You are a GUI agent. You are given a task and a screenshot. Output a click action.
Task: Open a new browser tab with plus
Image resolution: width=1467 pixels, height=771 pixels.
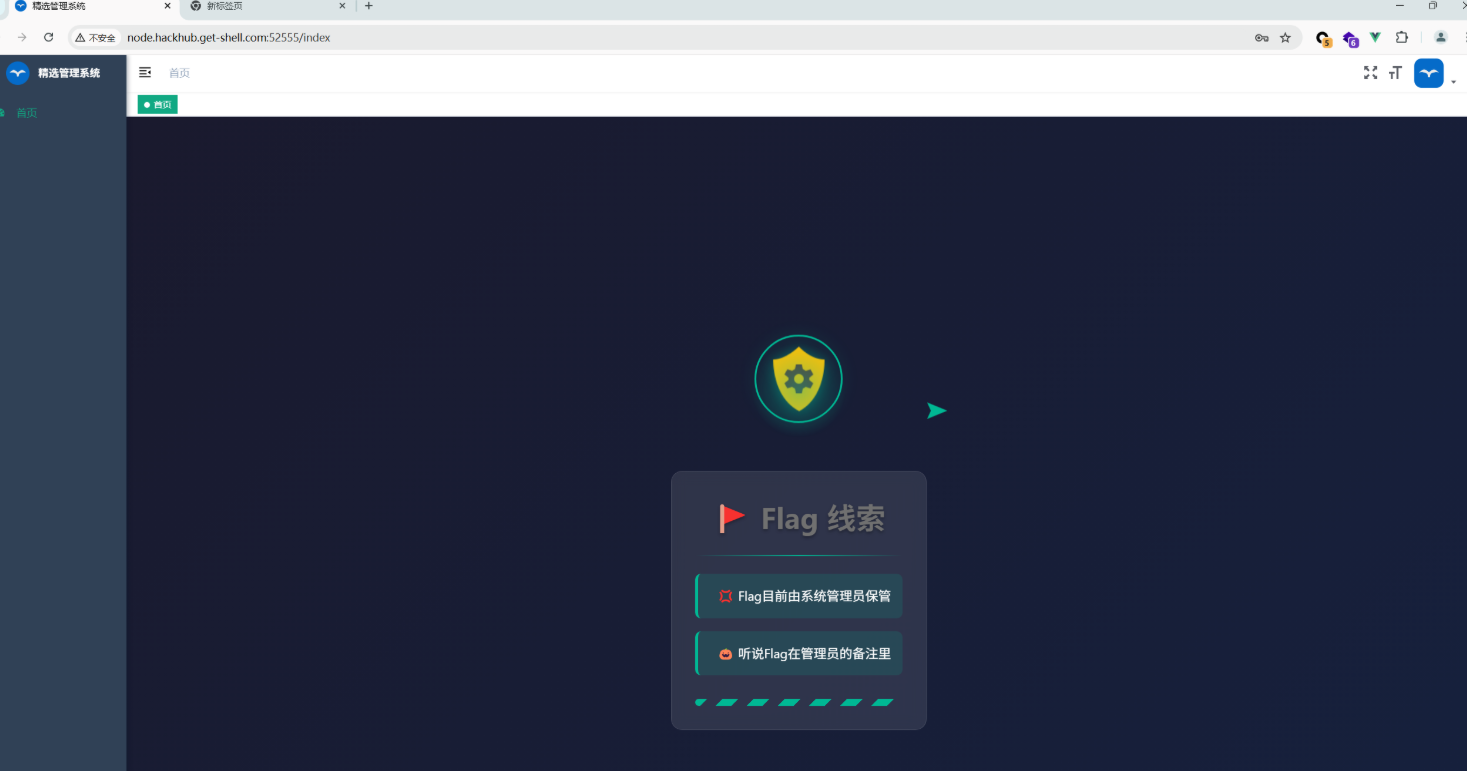point(368,6)
